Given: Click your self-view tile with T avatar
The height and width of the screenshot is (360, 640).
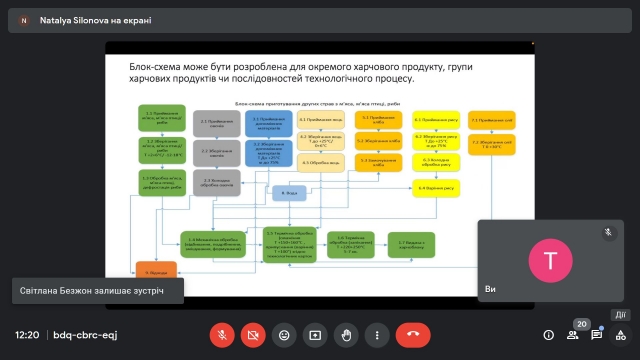Looking at the screenshot, I should pos(551,261).
